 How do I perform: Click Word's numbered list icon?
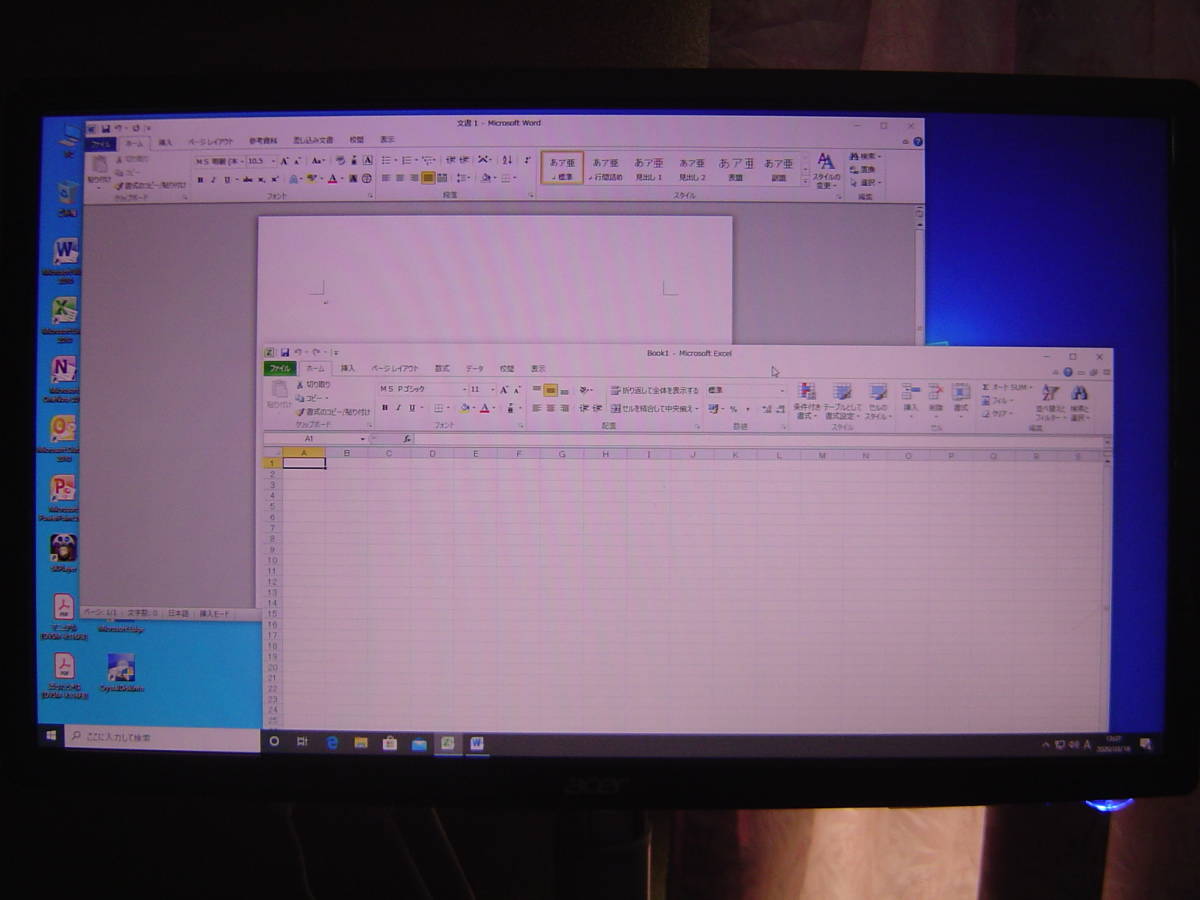point(407,160)
